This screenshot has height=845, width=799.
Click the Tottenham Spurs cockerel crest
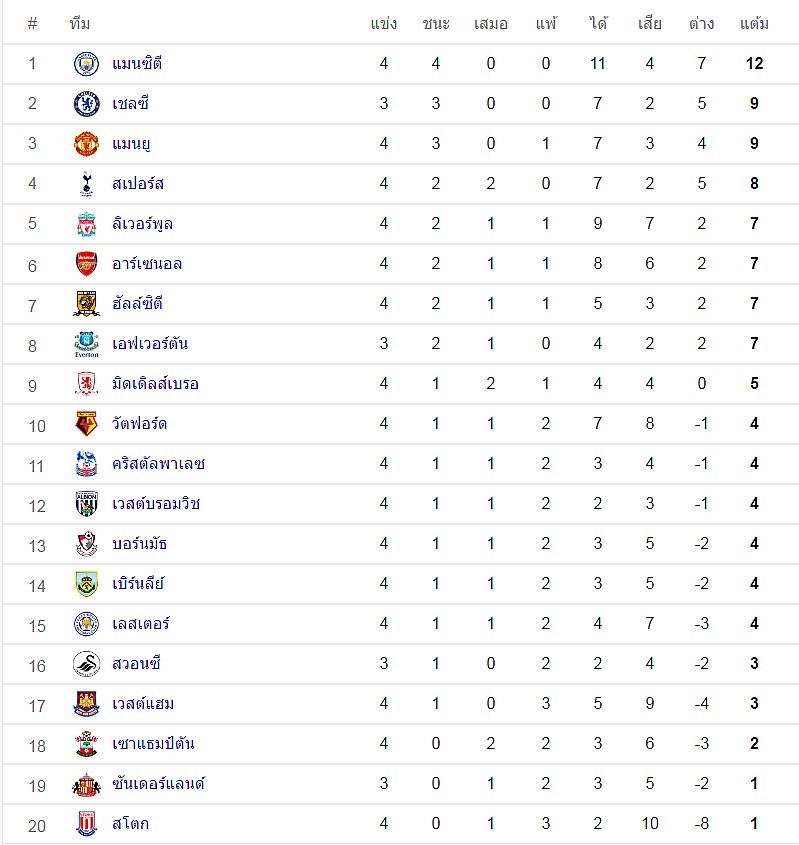(86, 184)
